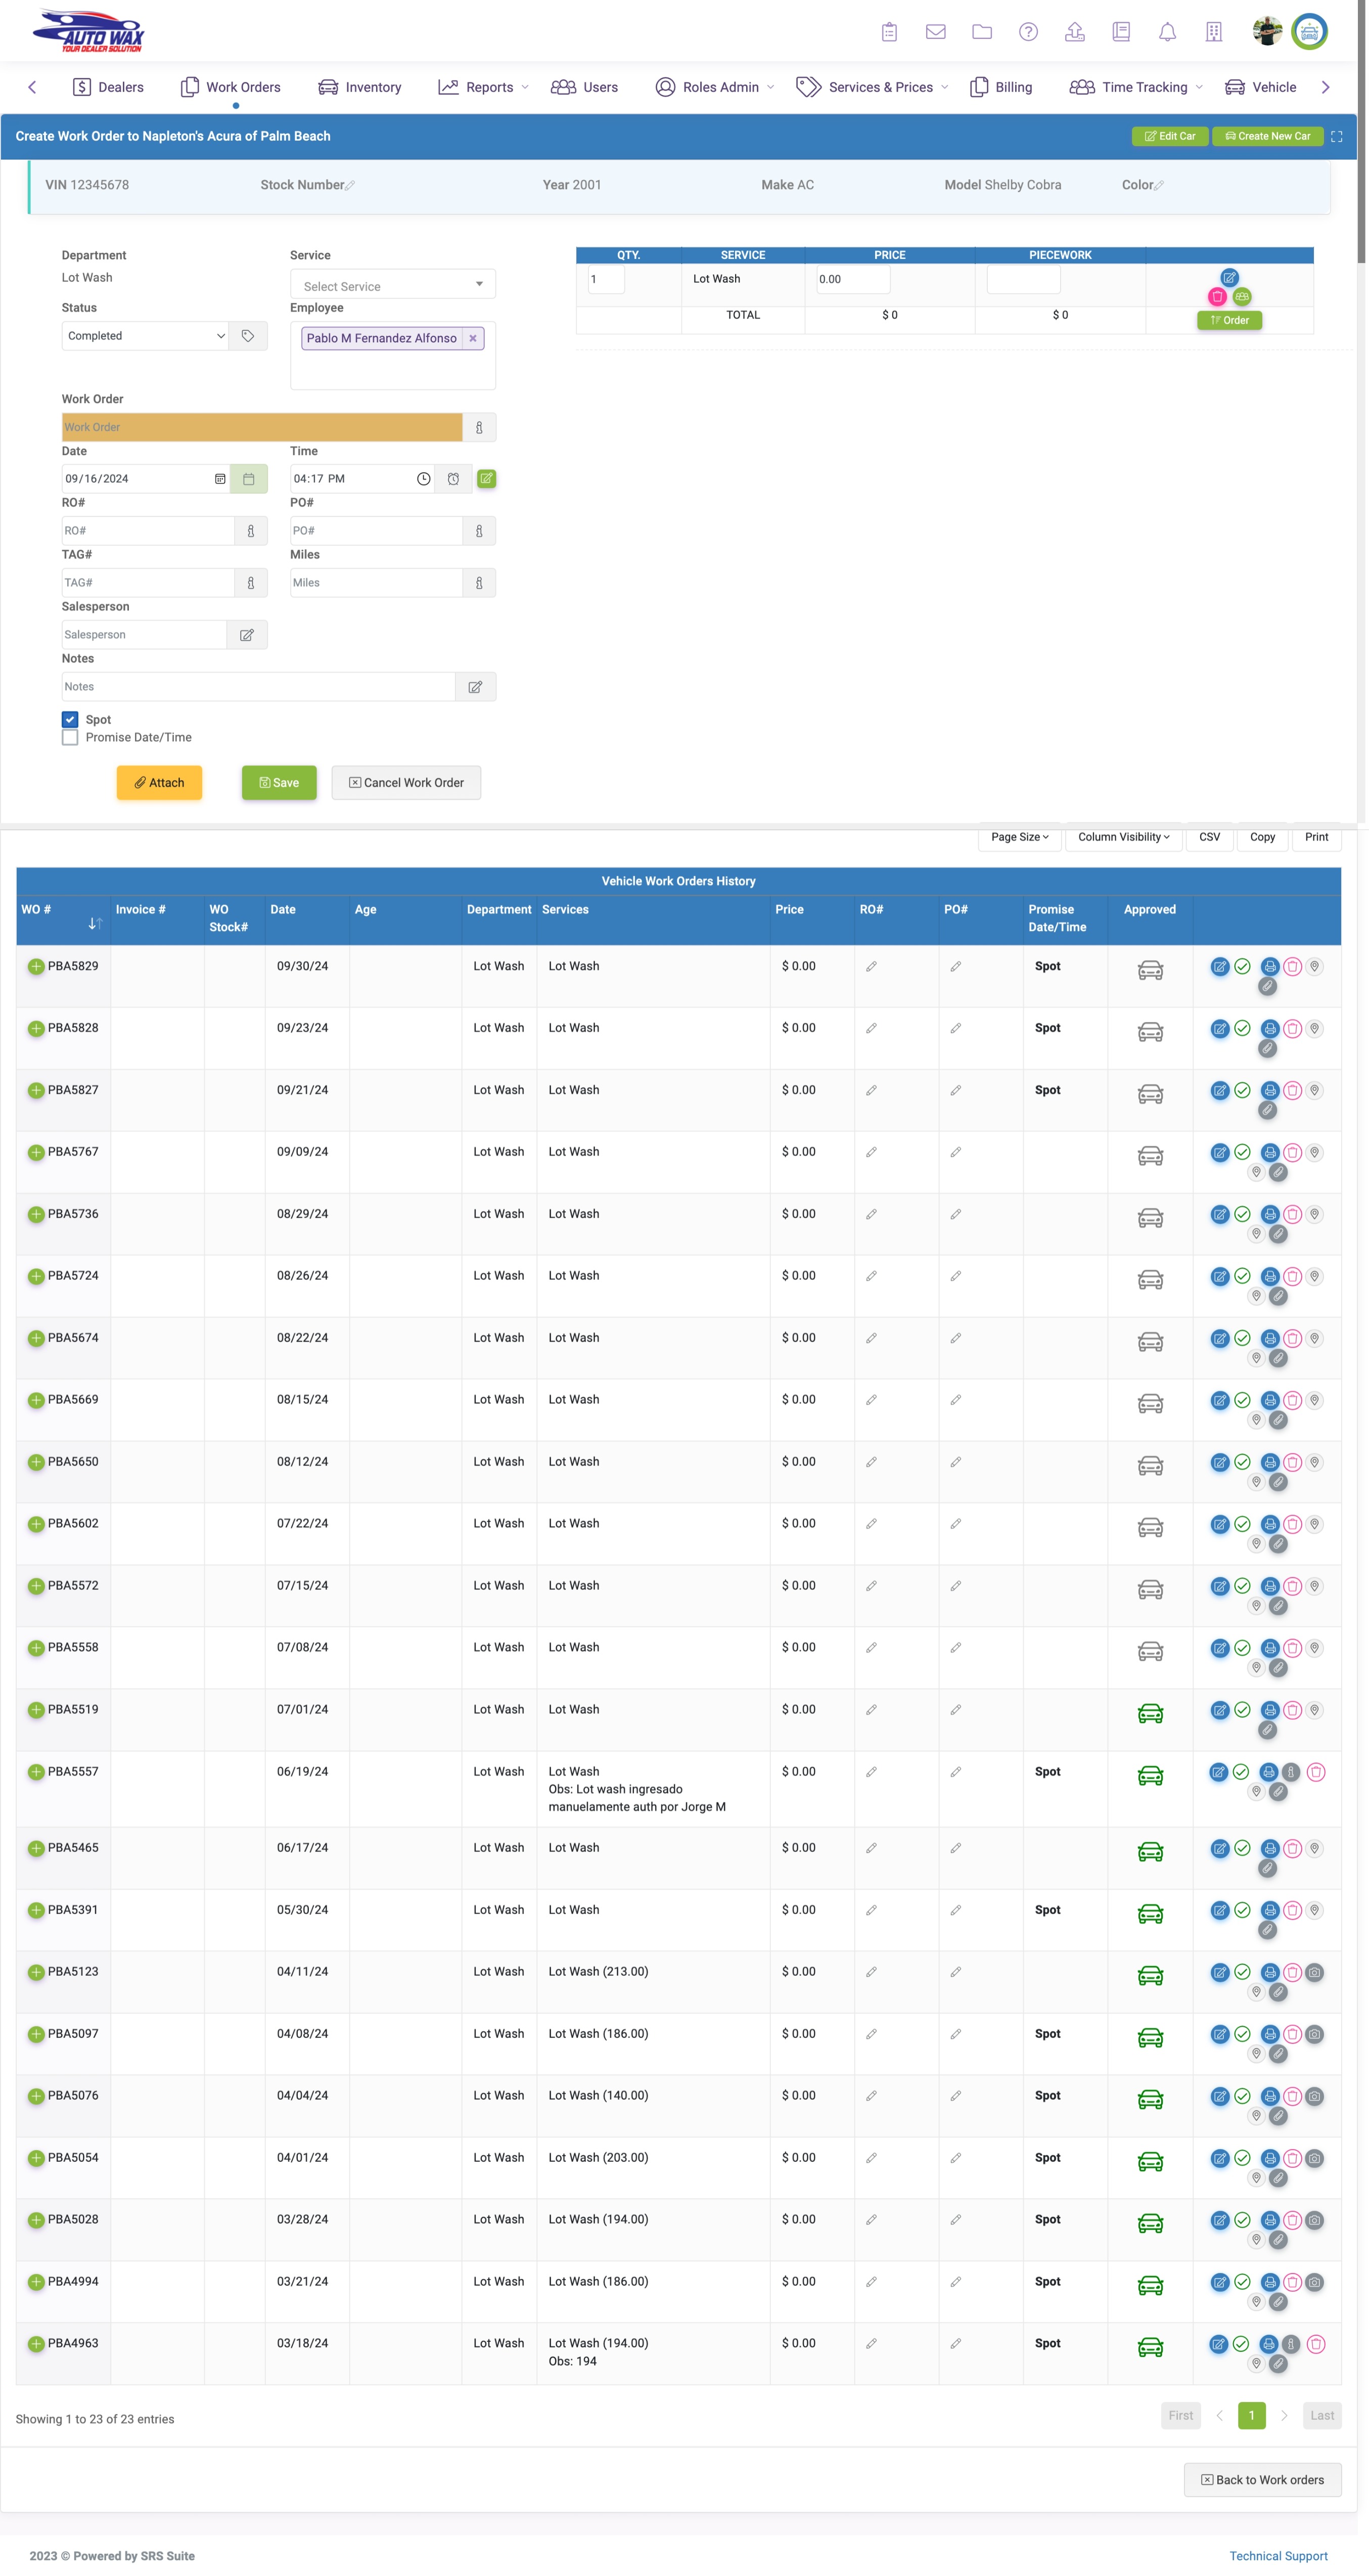Screen dimensions: 1369x2576
Task: Click green plus icon for PBA5829
Action: point(36,967)
